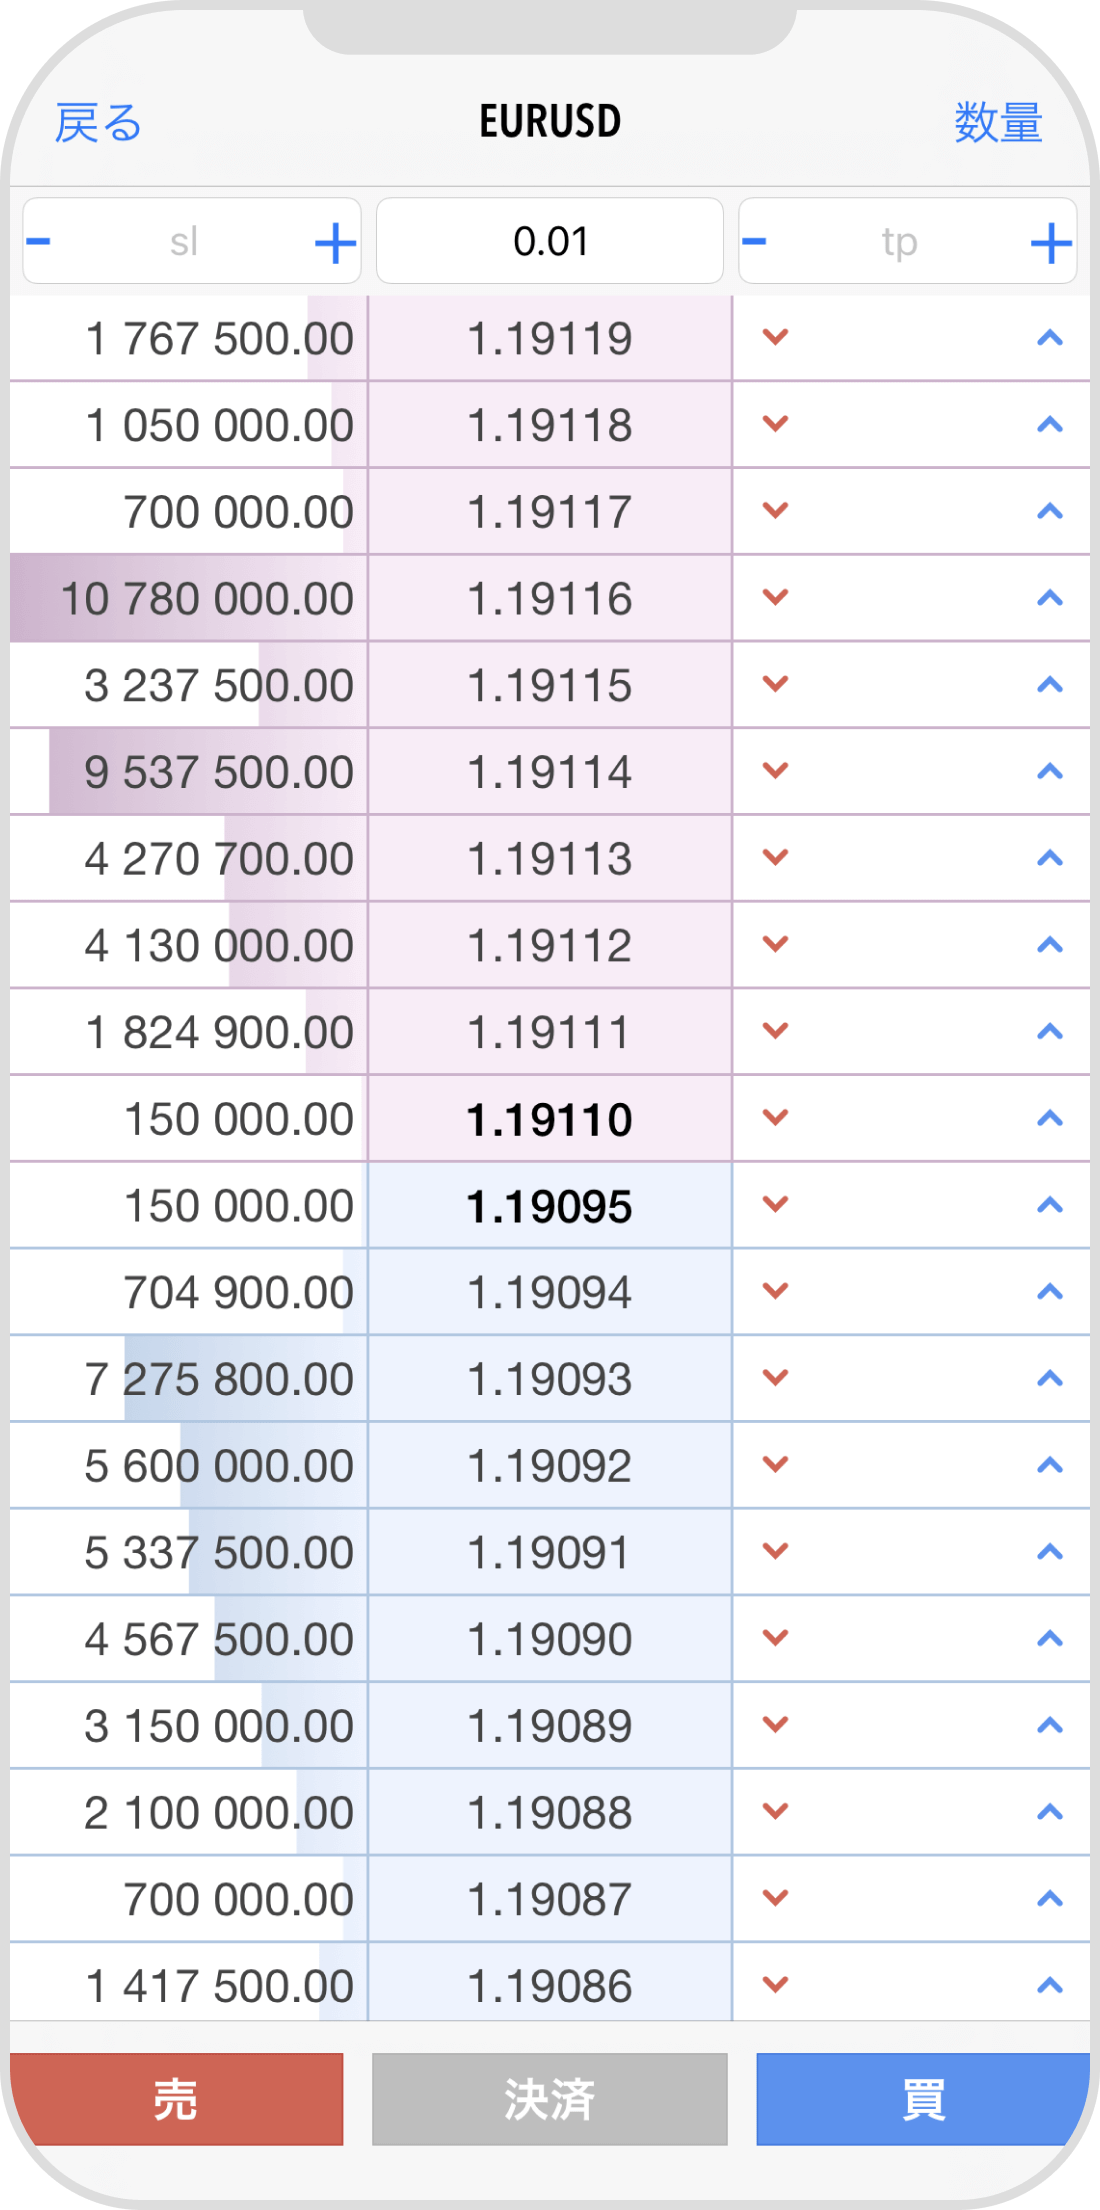Viewport: 1100px width, 2210px height.
Task: Click the sl minus stepper
Action: click(39, 242)
